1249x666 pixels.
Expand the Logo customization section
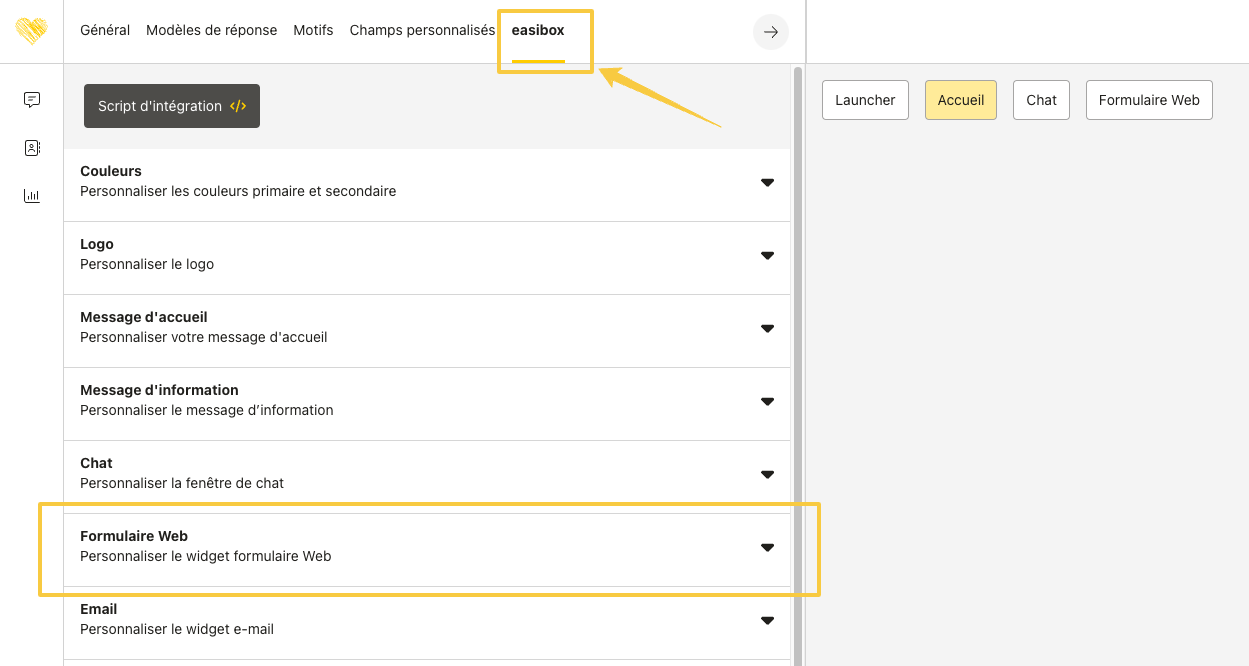pos(767,255)
